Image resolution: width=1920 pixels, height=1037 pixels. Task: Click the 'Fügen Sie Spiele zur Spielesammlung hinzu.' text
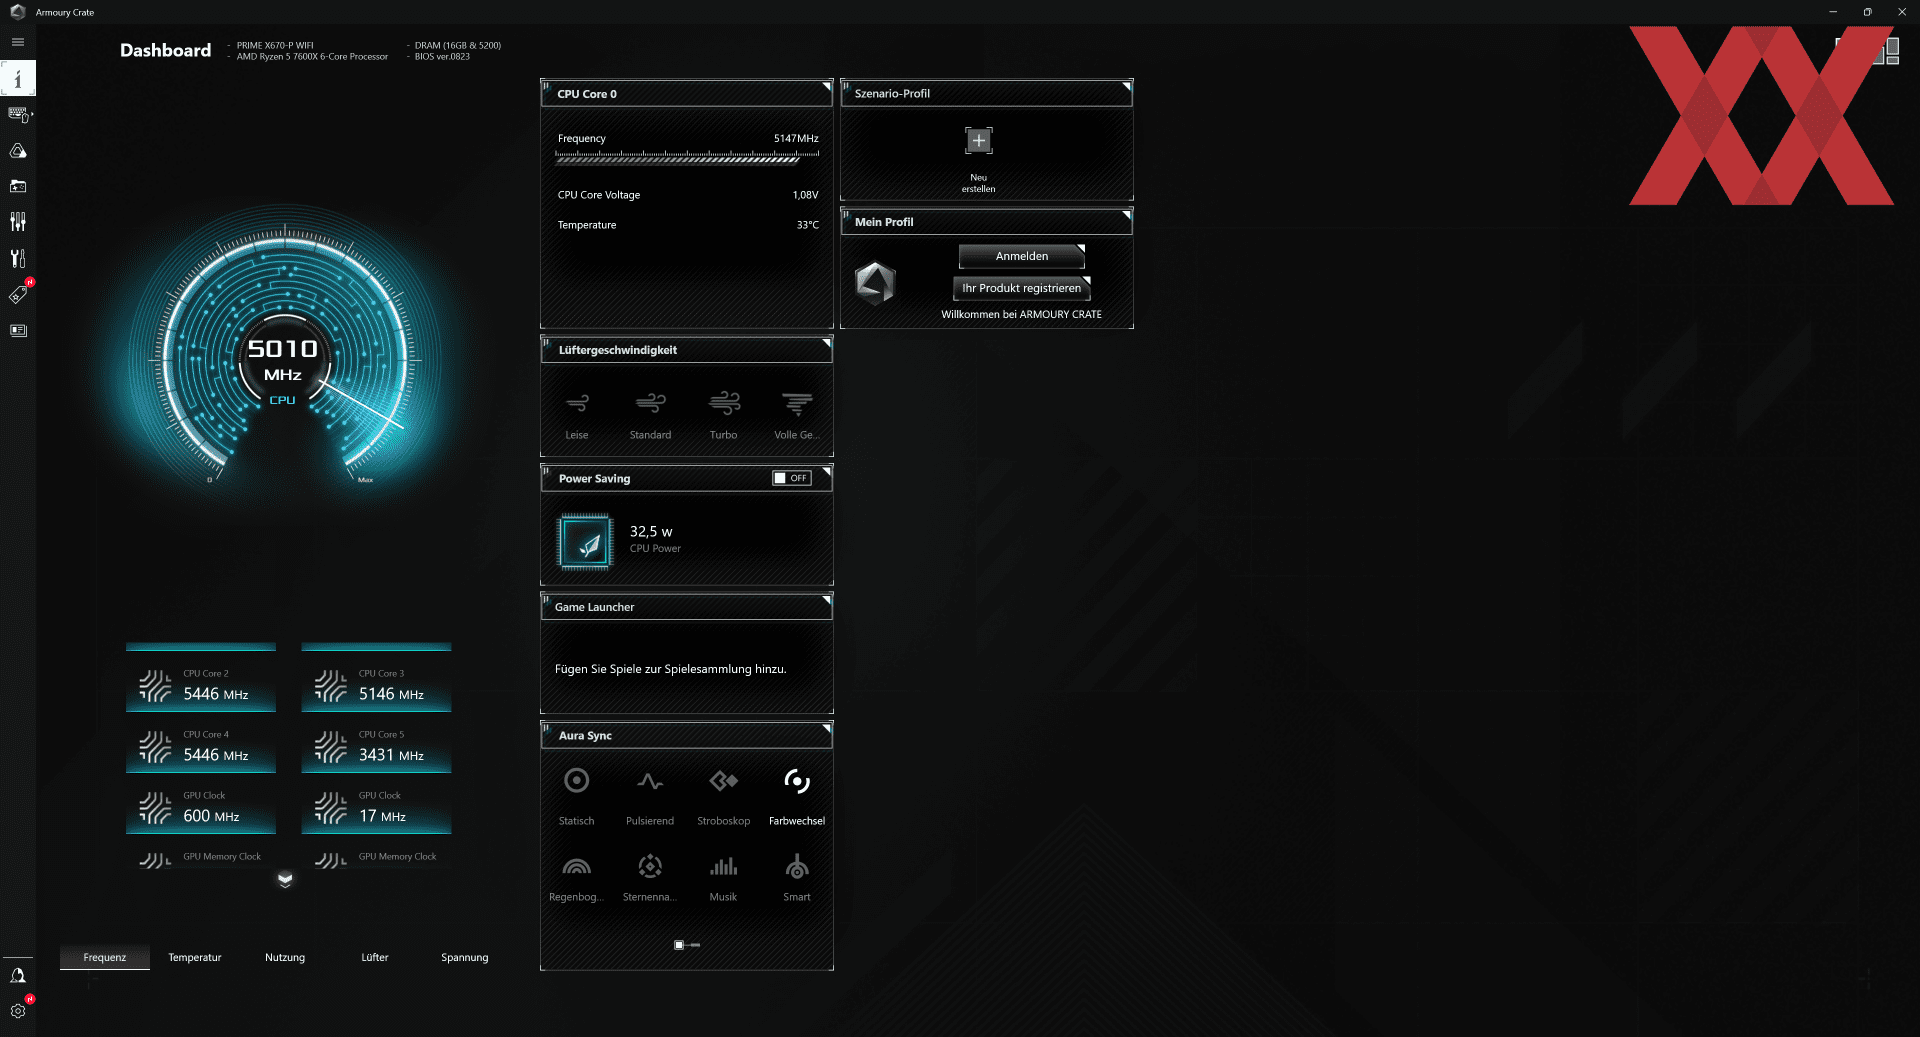pyautogui.click(x=670, y=669)
